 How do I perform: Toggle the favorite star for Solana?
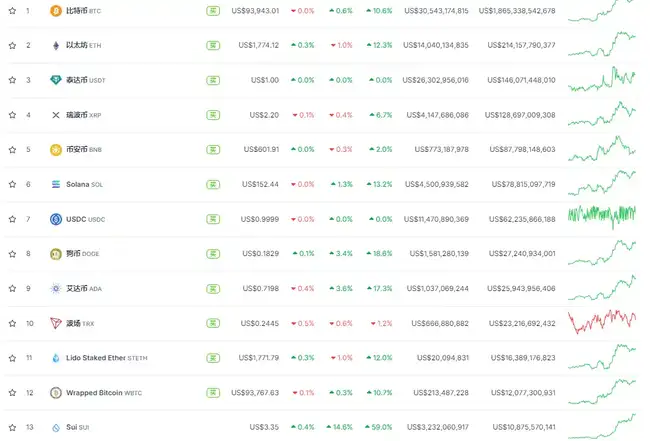tap(12, 184)
